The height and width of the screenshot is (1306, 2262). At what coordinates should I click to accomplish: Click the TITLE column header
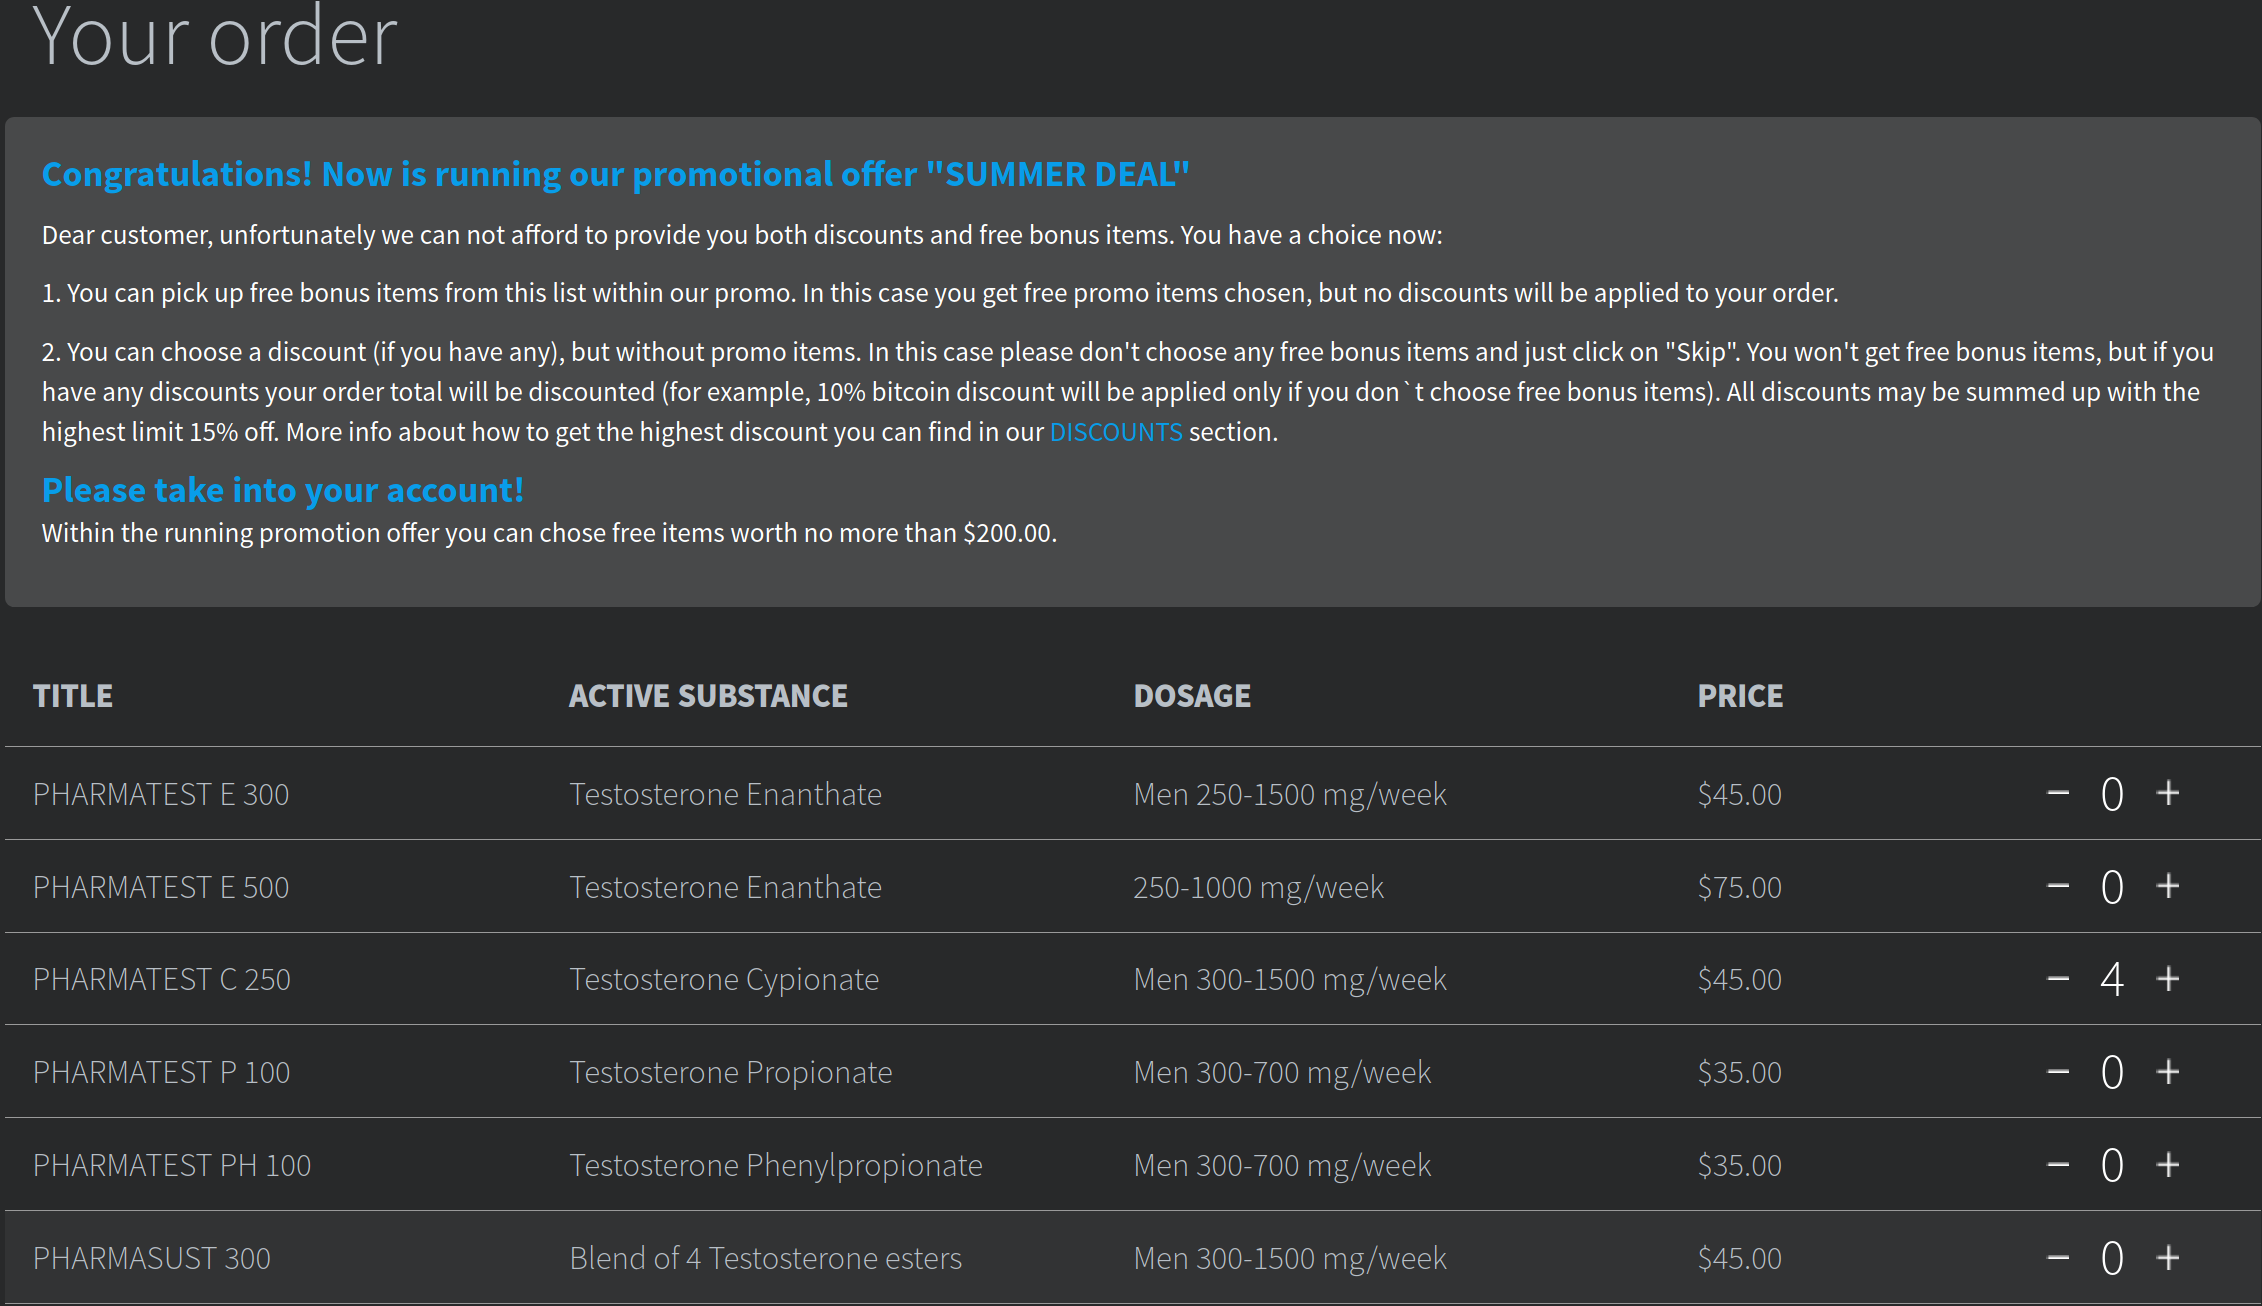(x=73, y=696)
